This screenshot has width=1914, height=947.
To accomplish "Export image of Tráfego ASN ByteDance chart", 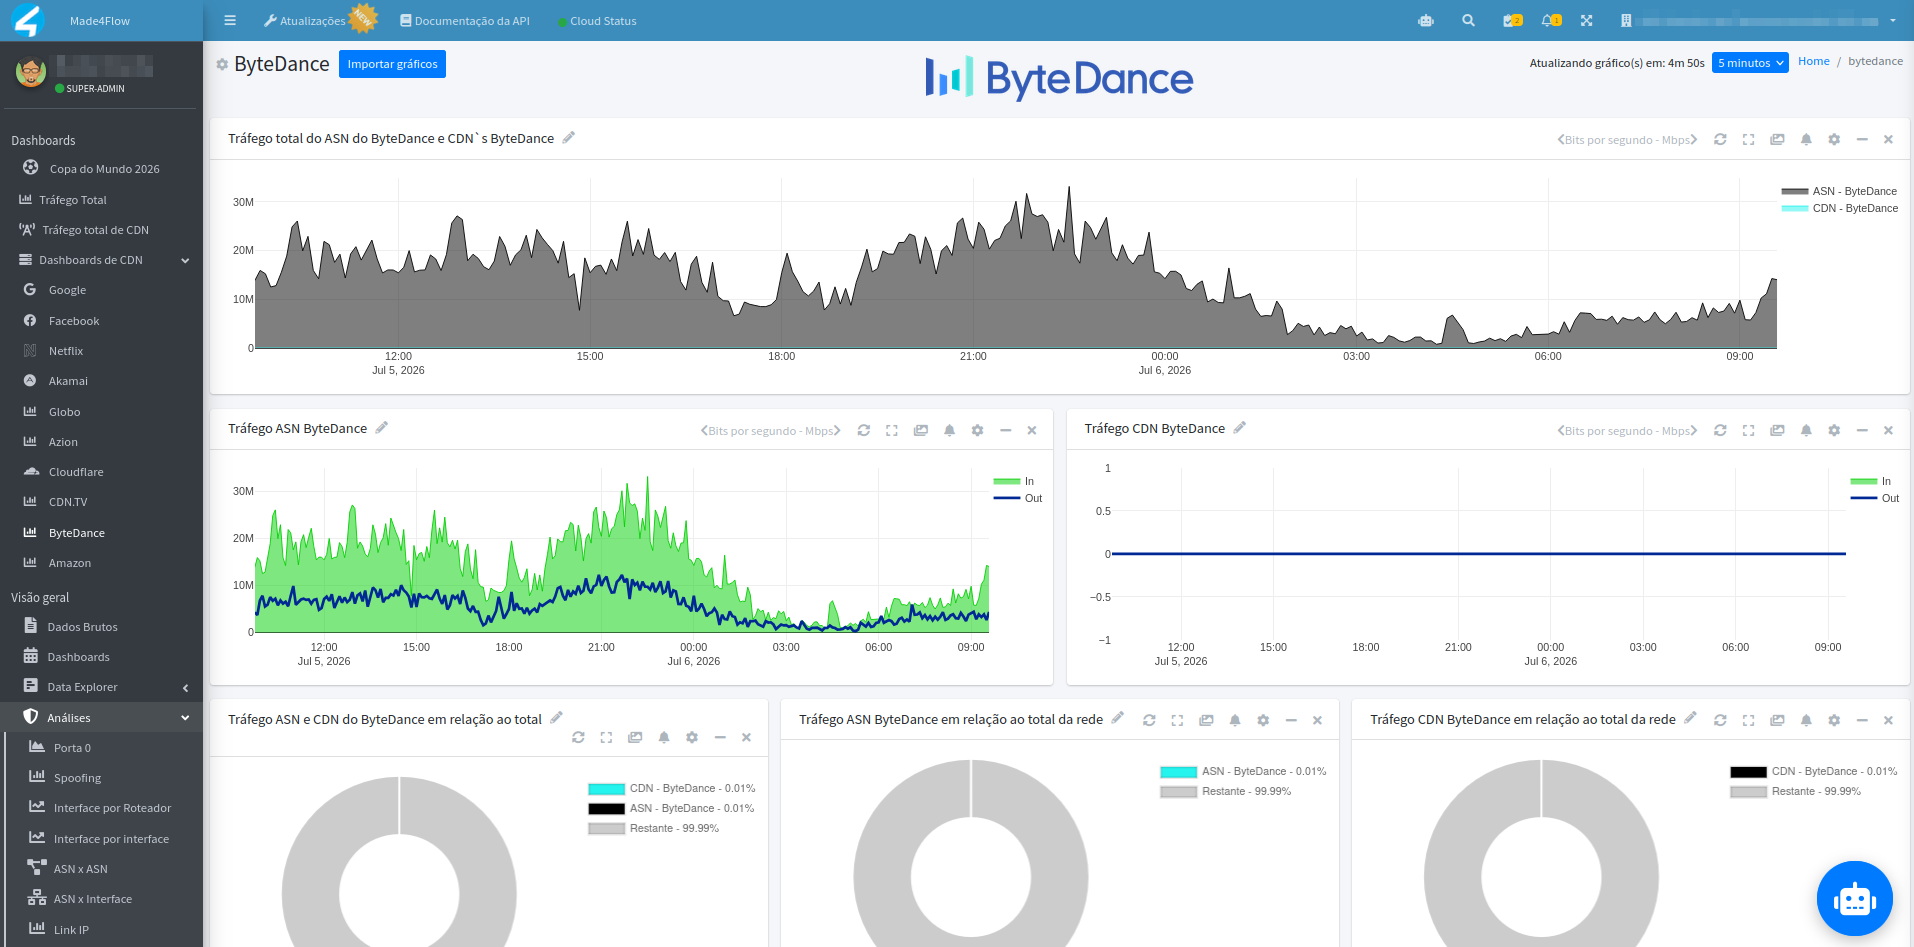I will pos(921,430).
